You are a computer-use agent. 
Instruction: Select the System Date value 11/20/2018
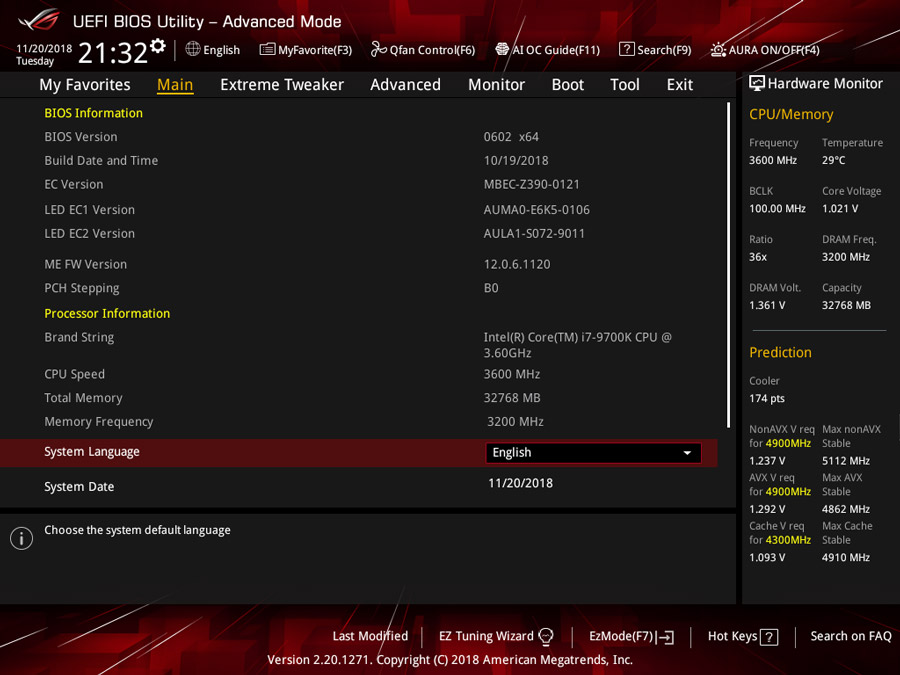coord(521,483)
